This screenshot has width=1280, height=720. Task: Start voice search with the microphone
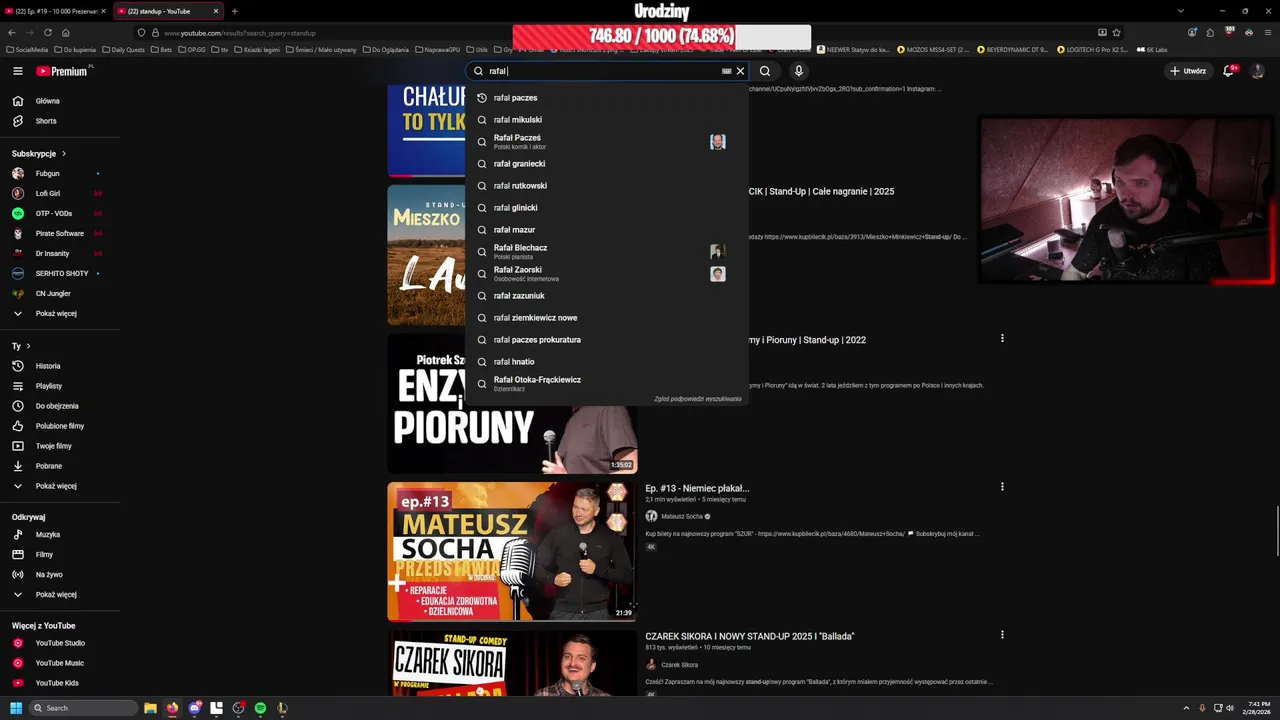point(798,71)
